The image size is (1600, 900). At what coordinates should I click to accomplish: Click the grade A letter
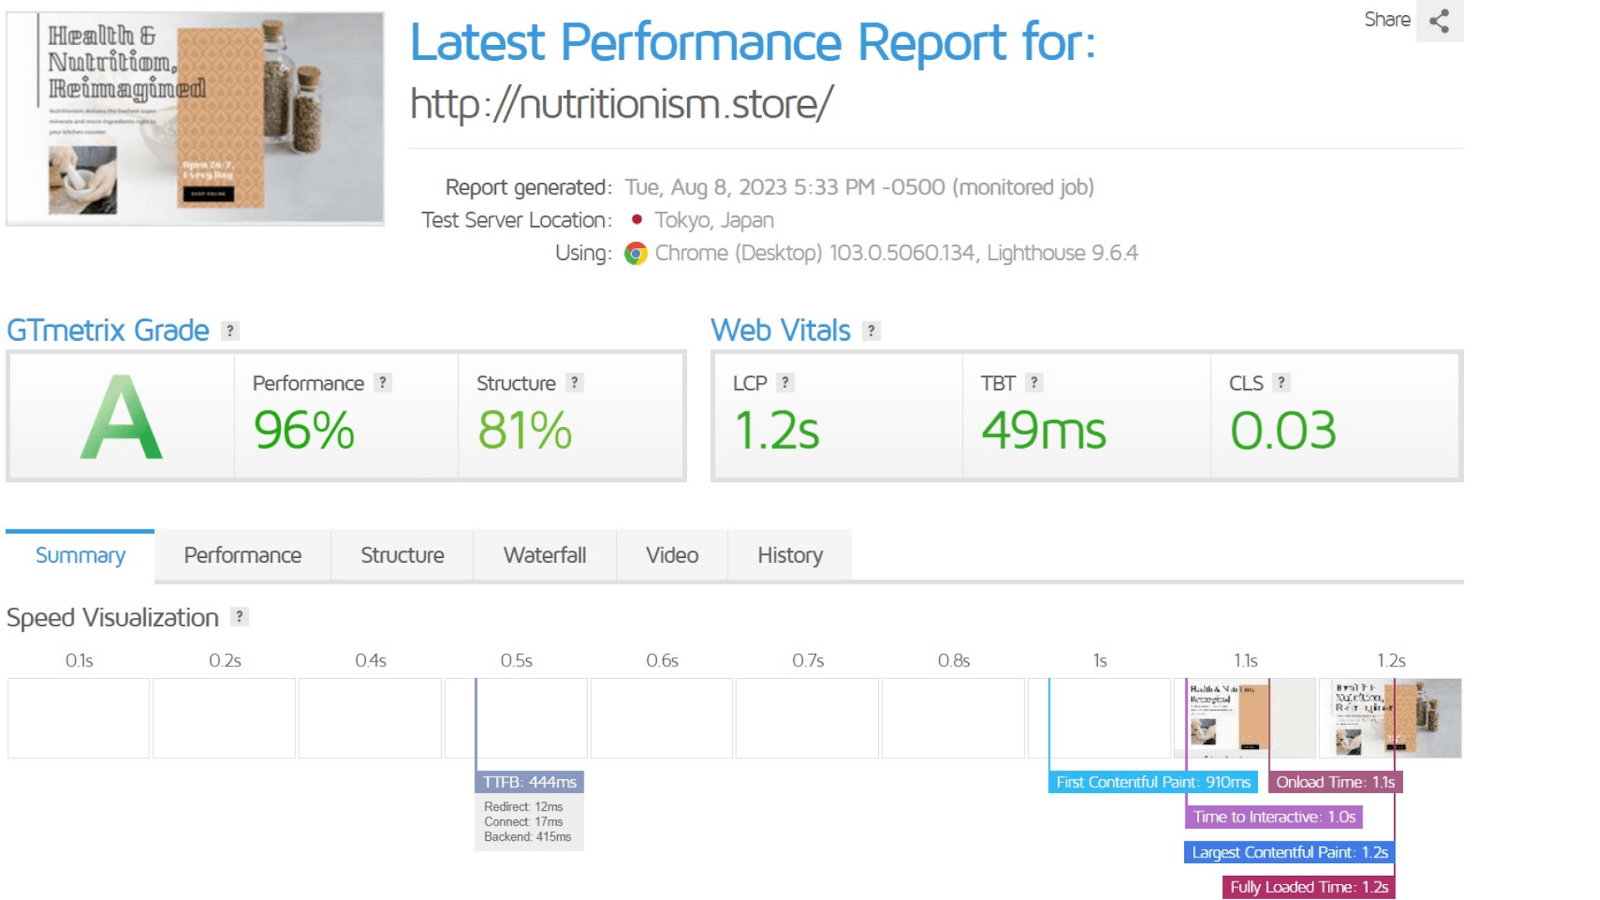click(x=121, y=417)
